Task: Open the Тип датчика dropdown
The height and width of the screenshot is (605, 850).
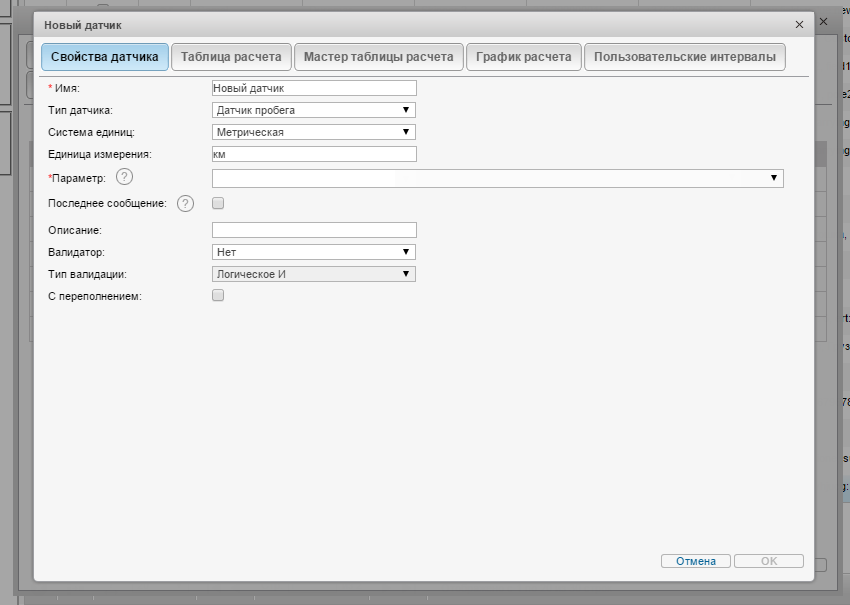Action: pyautogui.click(x=314, y=110)
